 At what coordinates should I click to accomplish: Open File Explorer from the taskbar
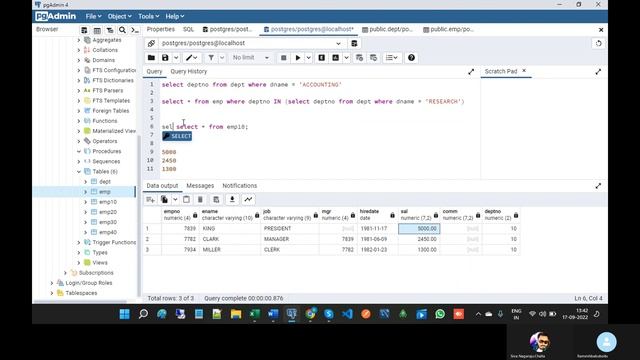click(x=236, y=314)
